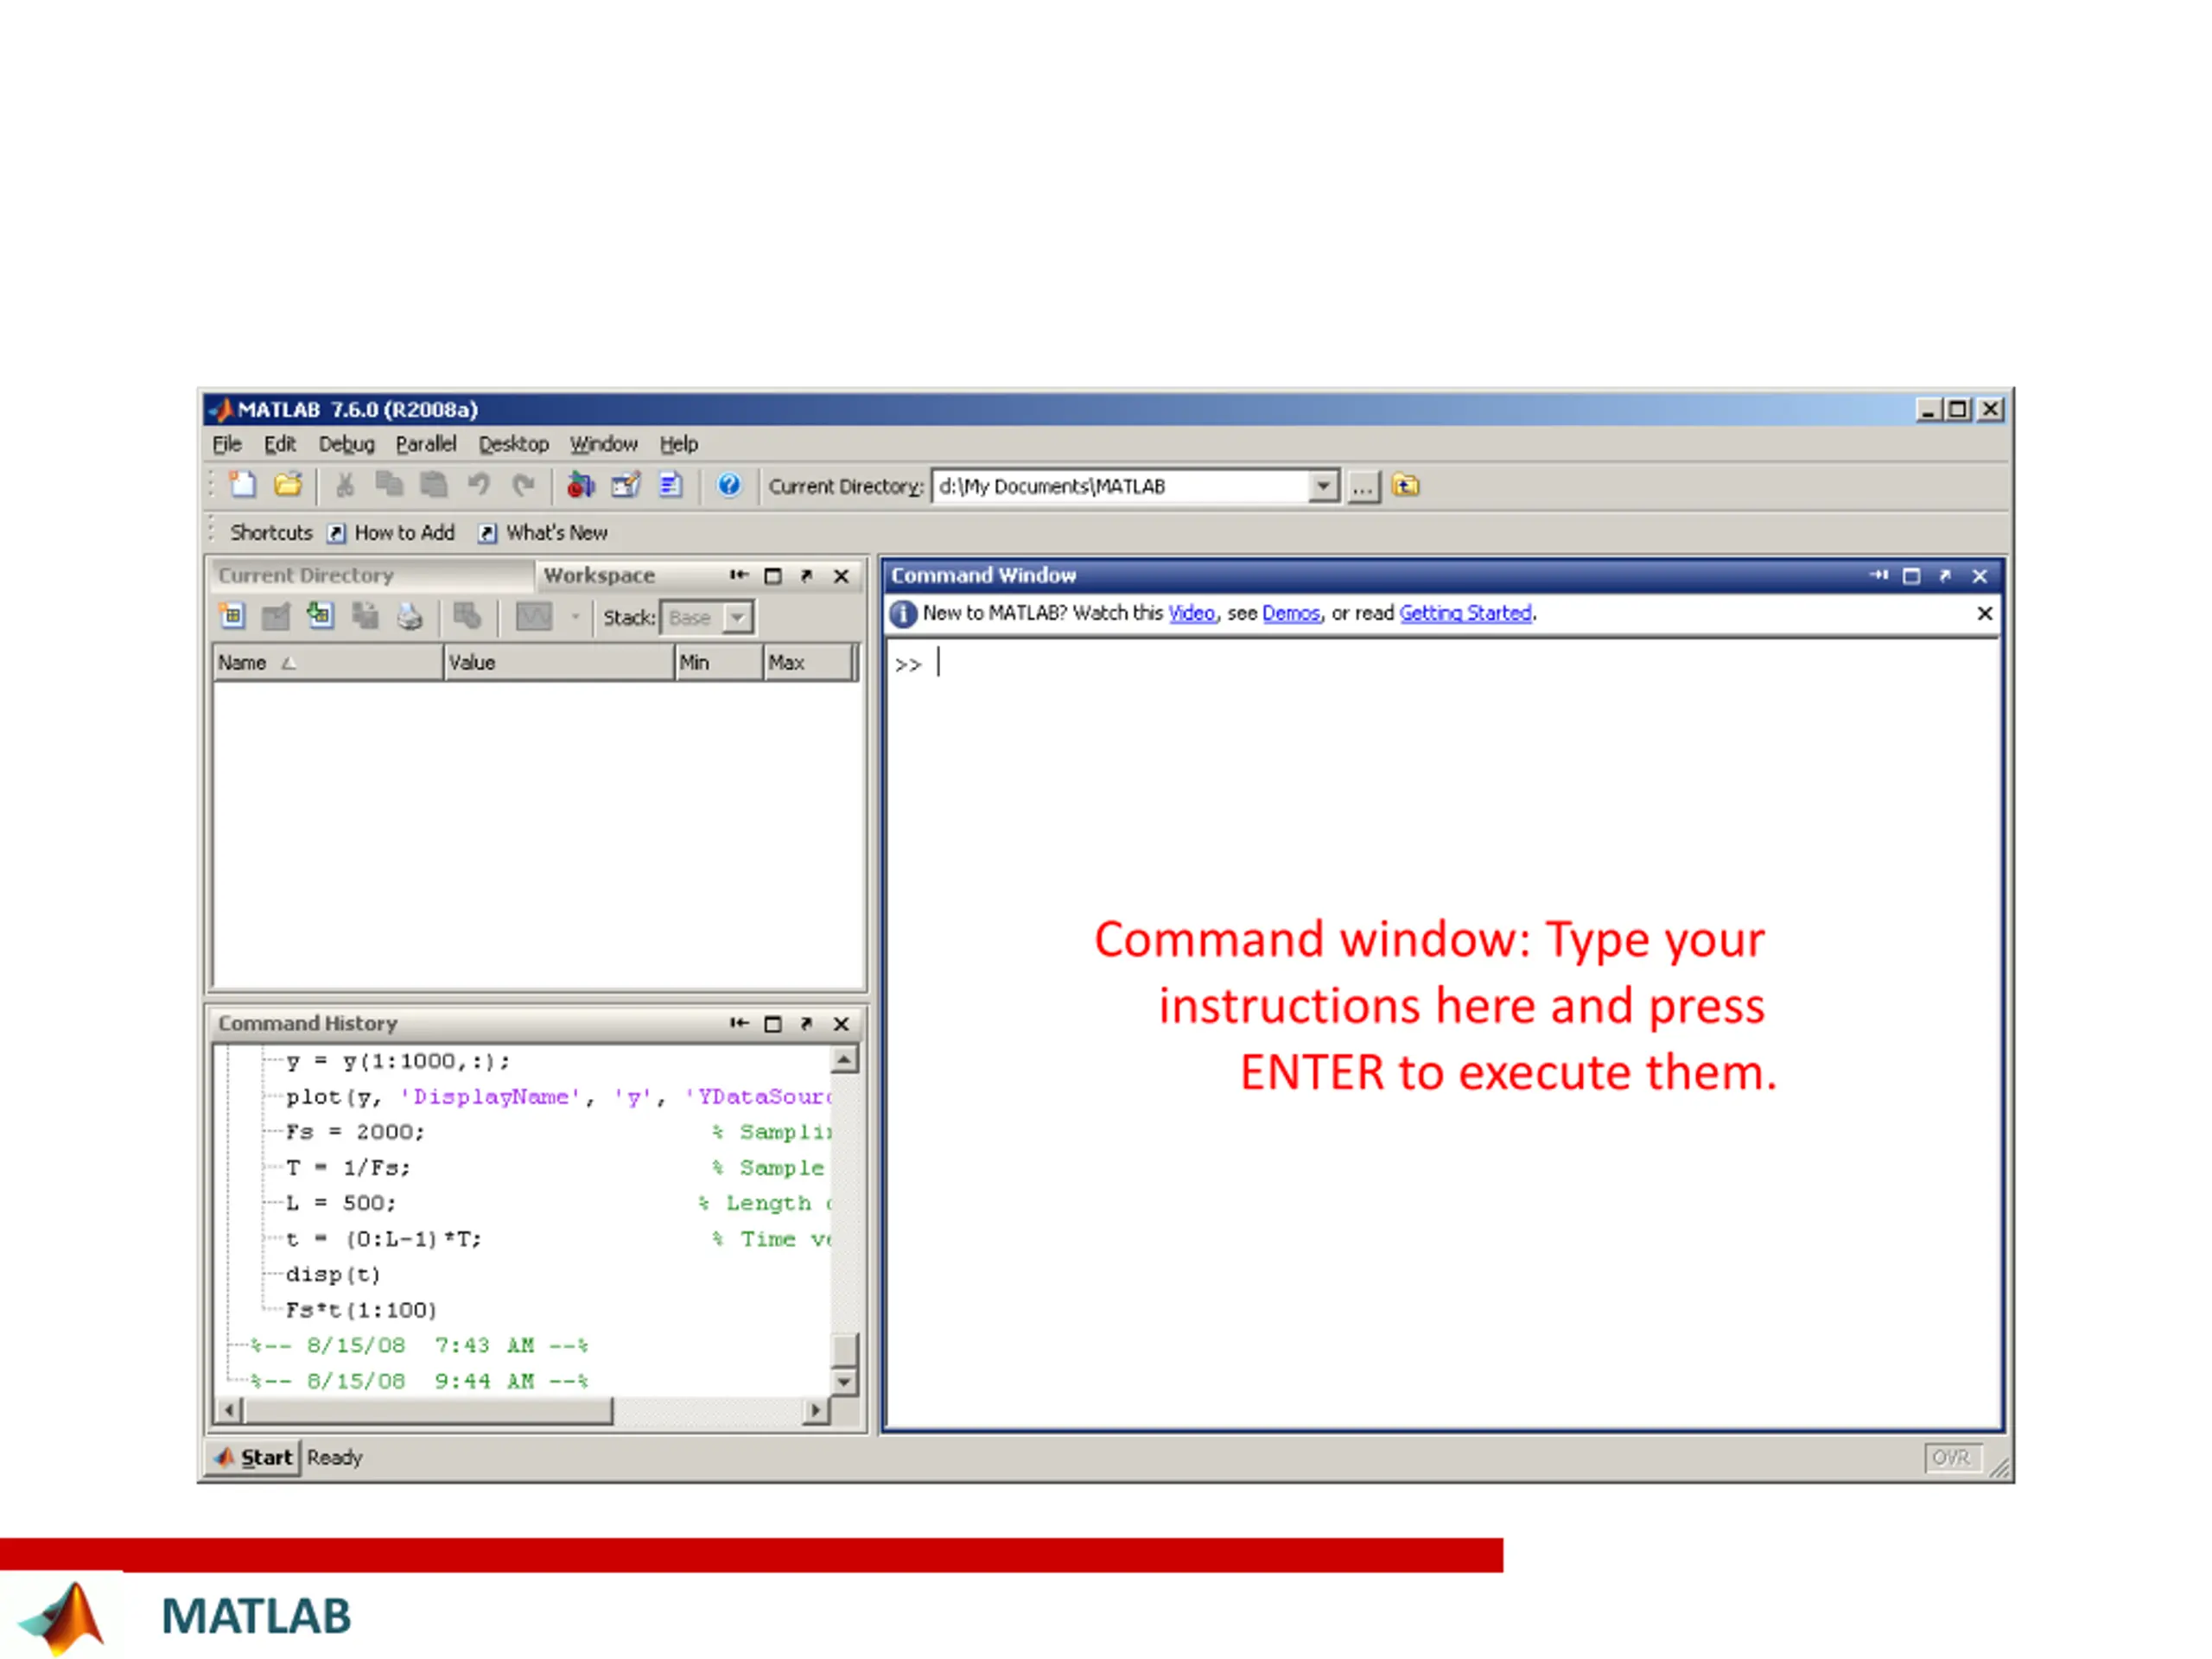The height and width of the screenshot is (1659, 2212).
Task: Click the MATLAB Start button
Action: 254,1458
